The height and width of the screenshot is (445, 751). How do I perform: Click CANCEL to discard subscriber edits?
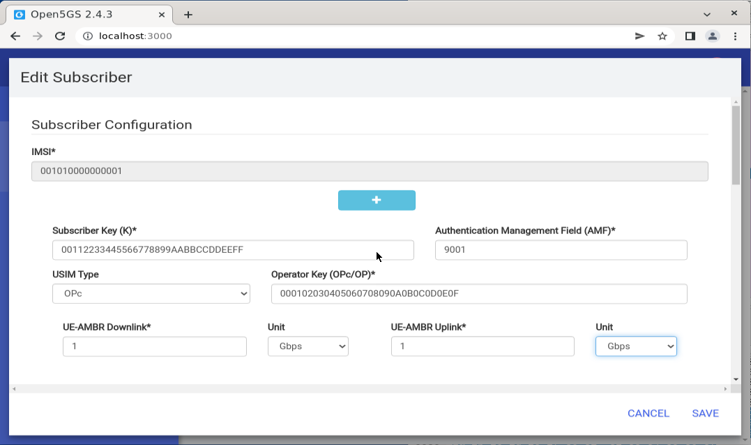[x=648, y=413]
